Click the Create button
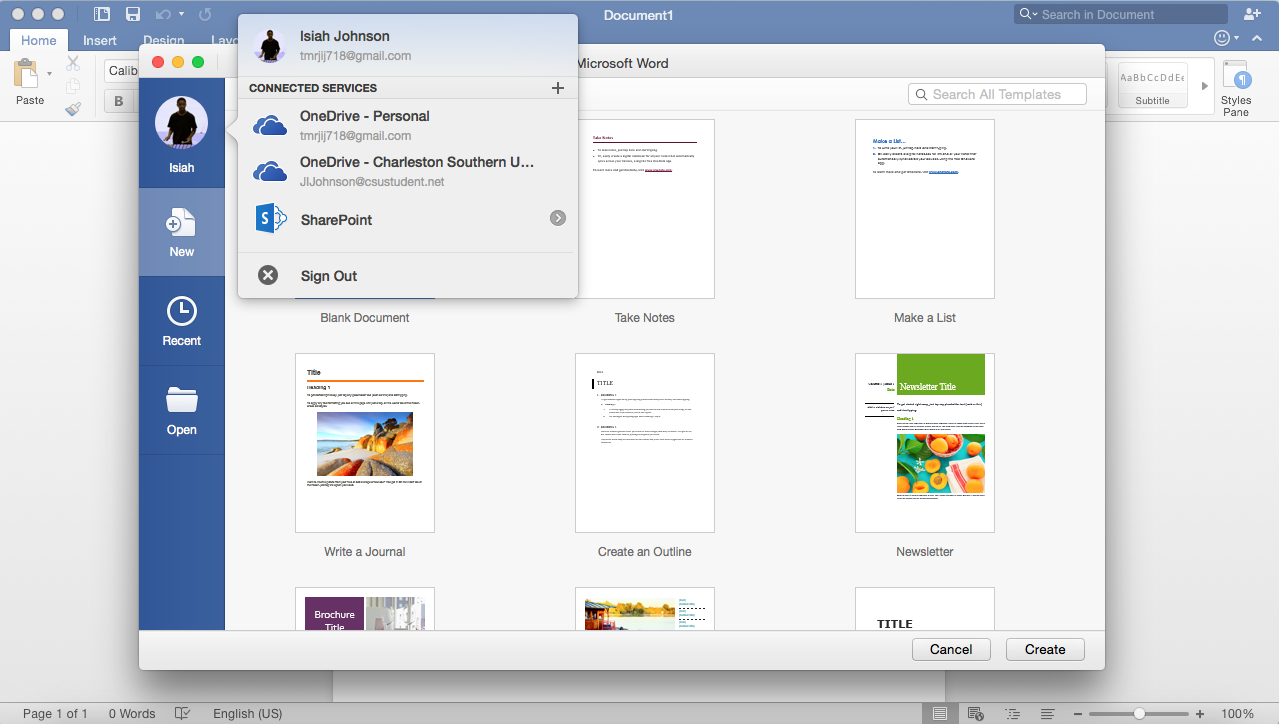The image size is (1279, 724). pos(1045,649)
